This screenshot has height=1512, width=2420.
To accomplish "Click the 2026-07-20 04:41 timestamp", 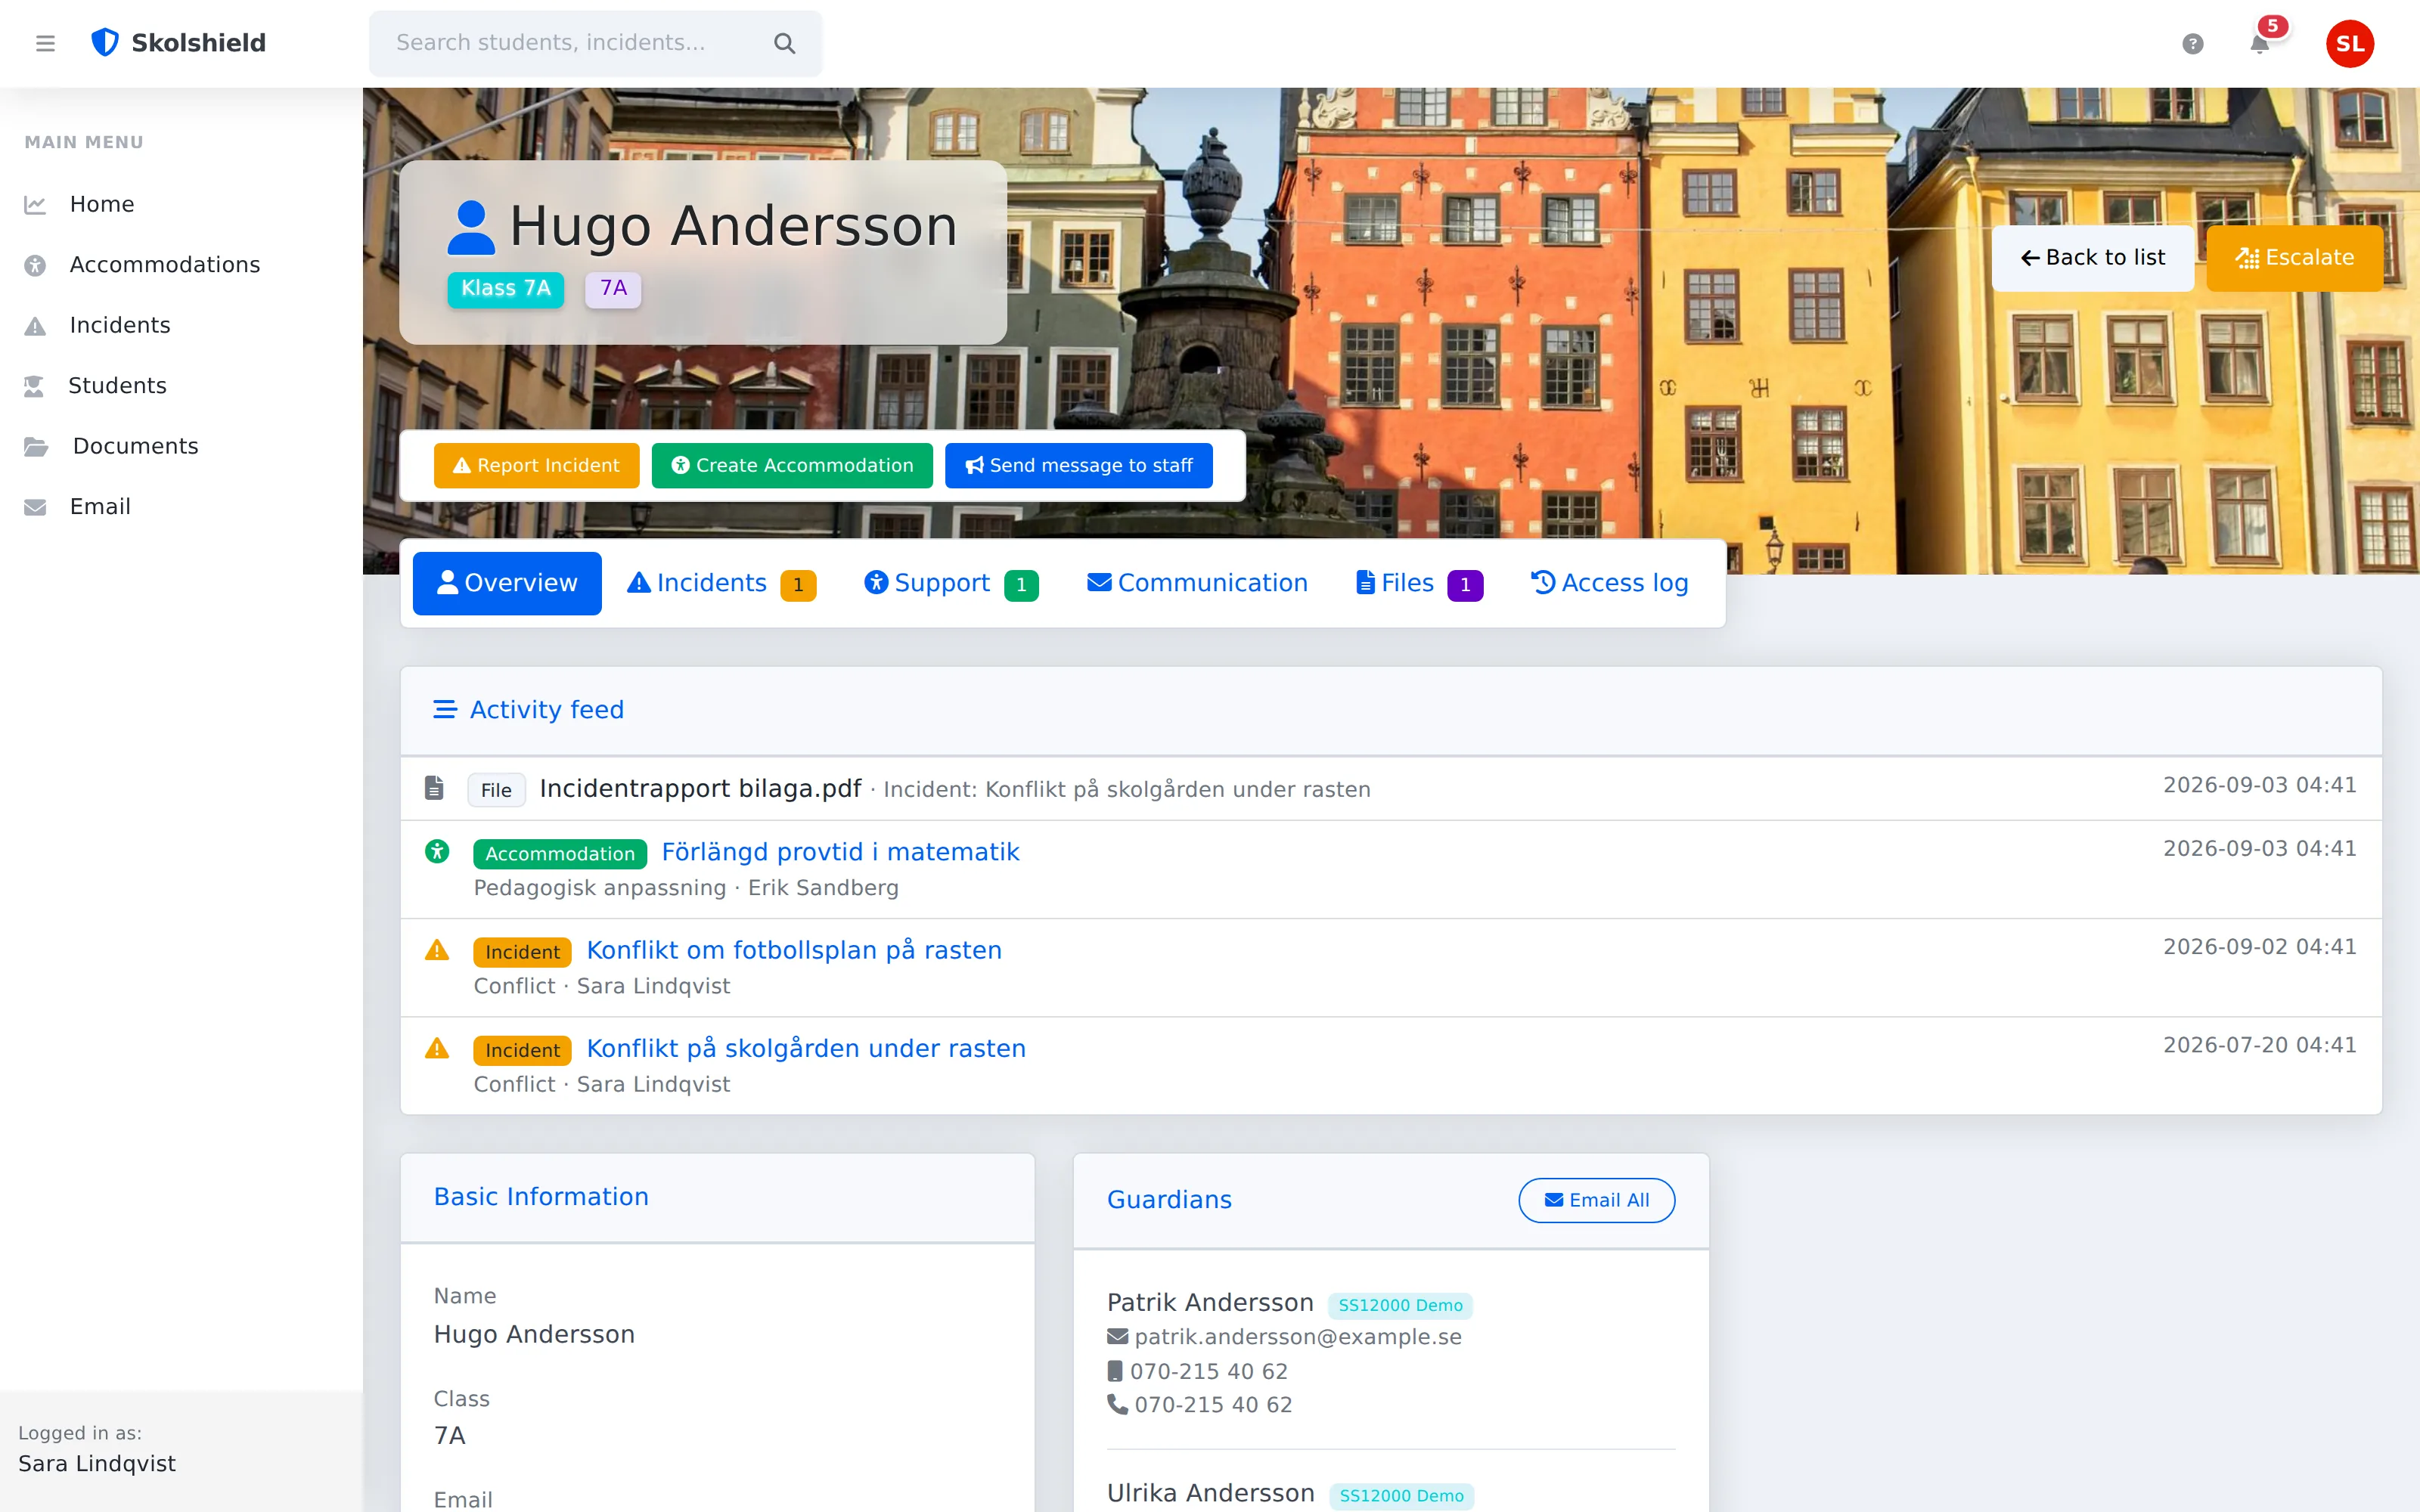I will [x=2260, y=1045].
